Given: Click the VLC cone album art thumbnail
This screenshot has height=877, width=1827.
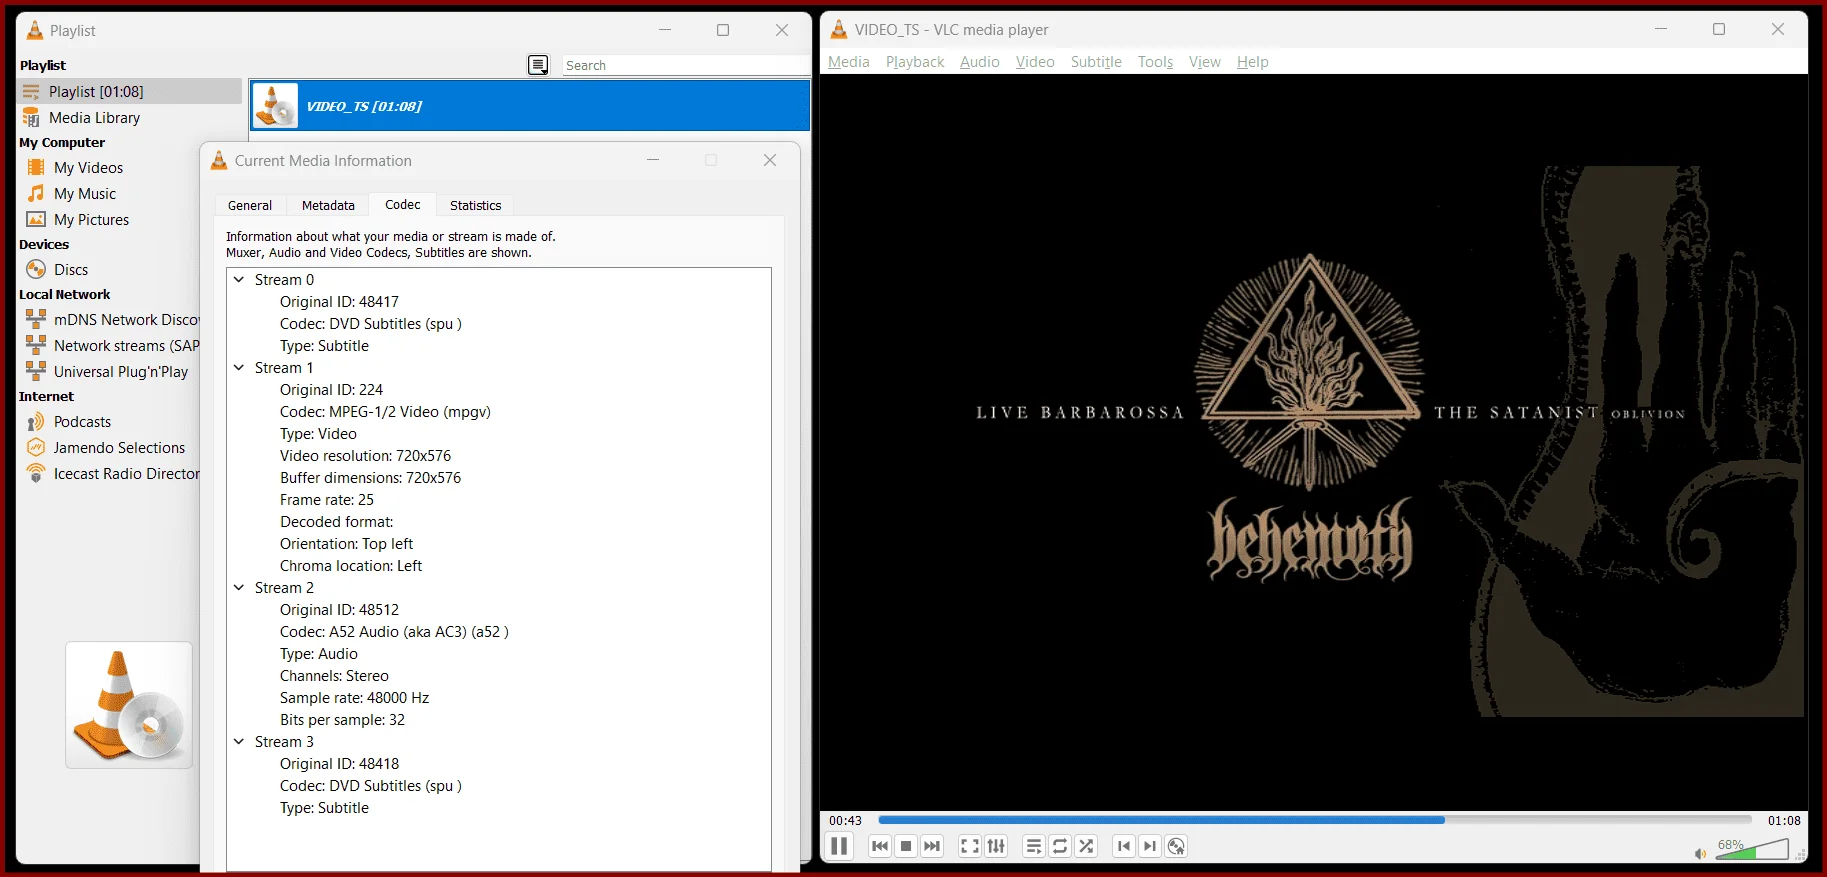Looking at the screenshot, I should pyautogui.click(x=129, y=705).
